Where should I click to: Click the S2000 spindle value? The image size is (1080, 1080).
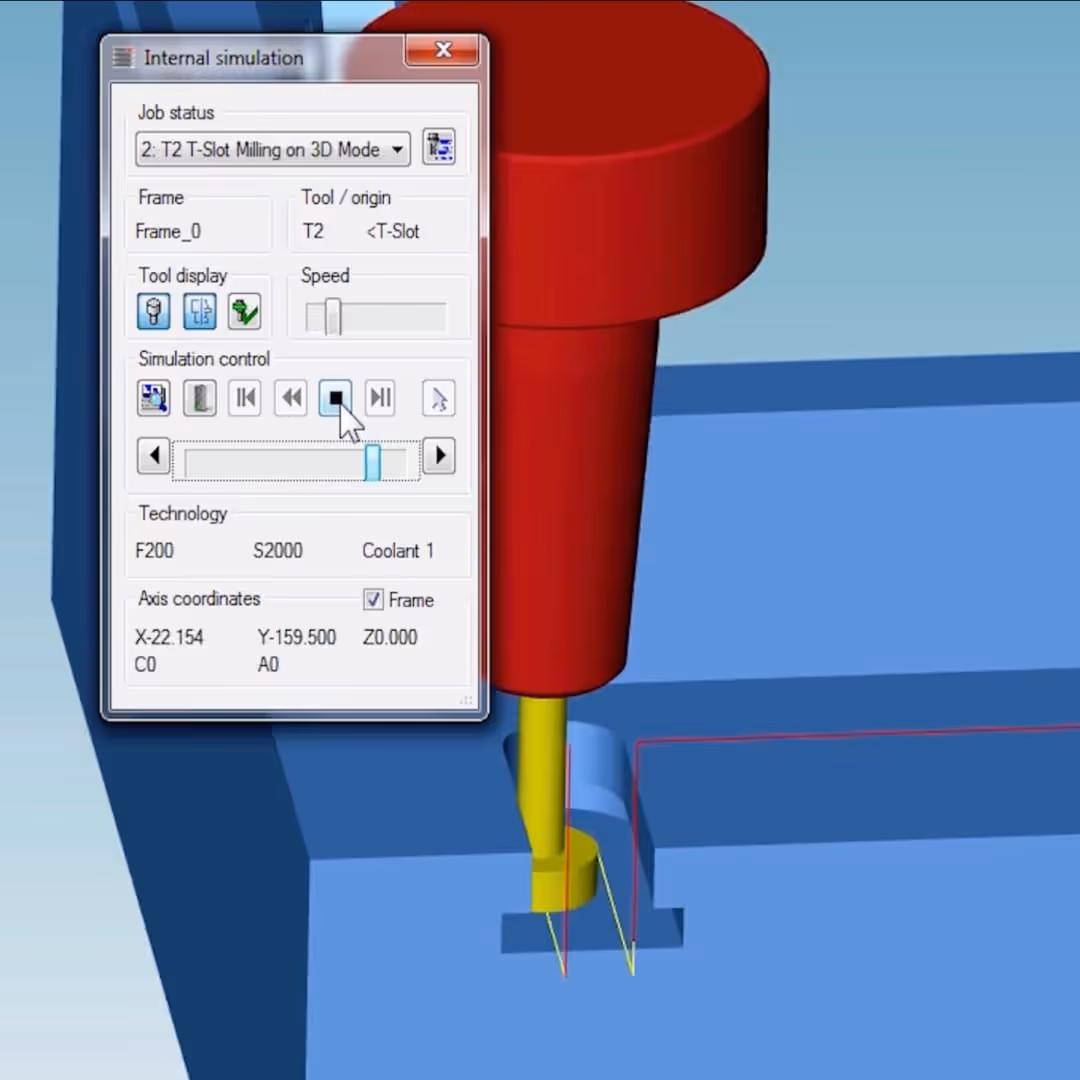[x=278, y=550]
